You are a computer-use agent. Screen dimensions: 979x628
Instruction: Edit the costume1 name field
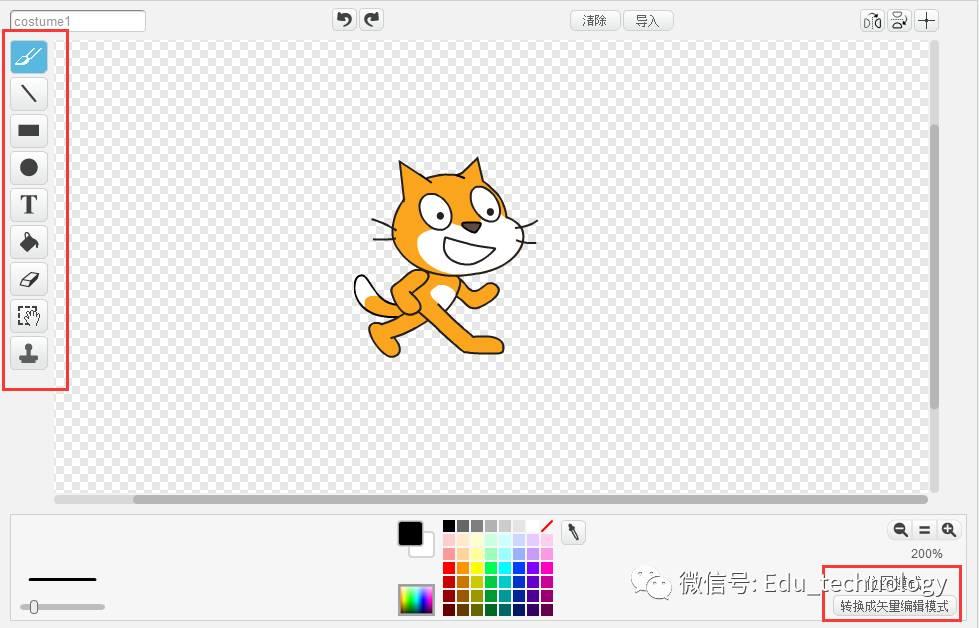click(77, 21)
